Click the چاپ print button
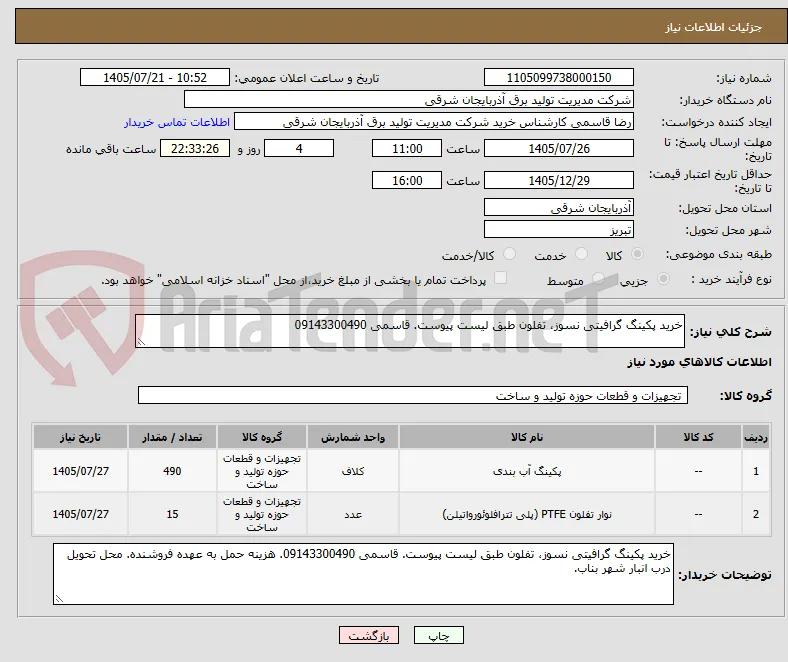Screen dimensions: 788x662 tap(439, 635)
